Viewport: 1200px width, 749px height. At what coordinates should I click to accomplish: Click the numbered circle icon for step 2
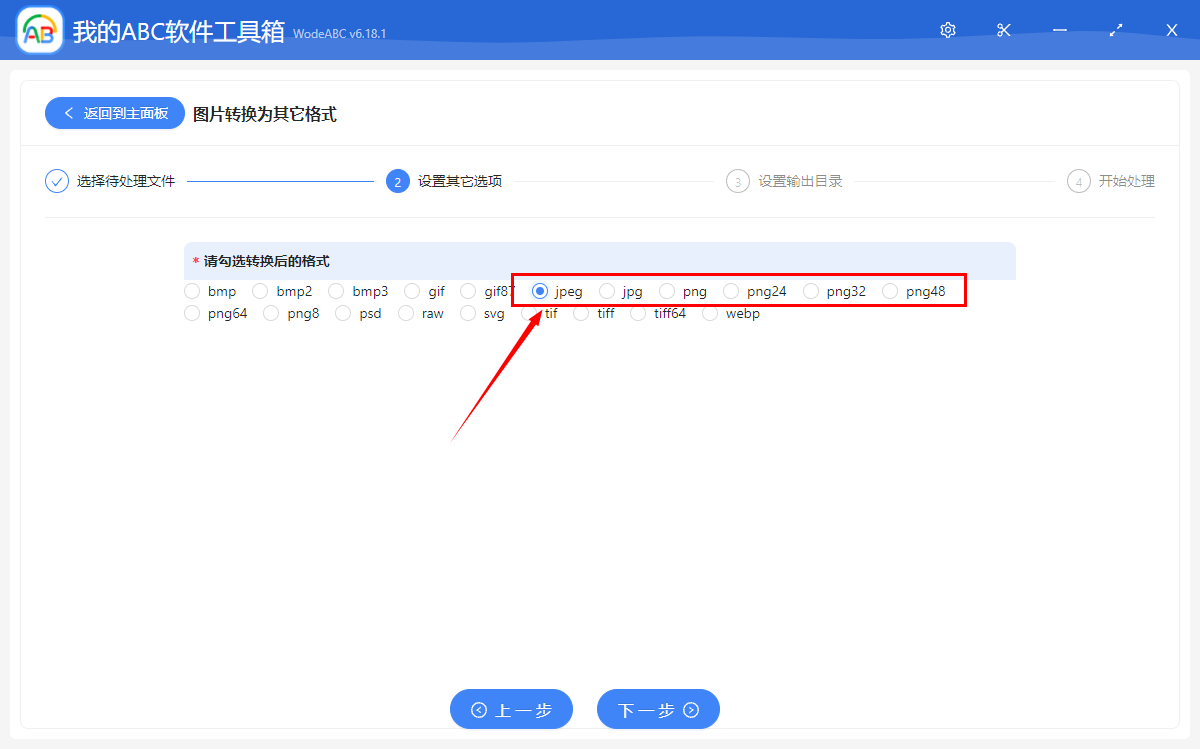(397, 181)
